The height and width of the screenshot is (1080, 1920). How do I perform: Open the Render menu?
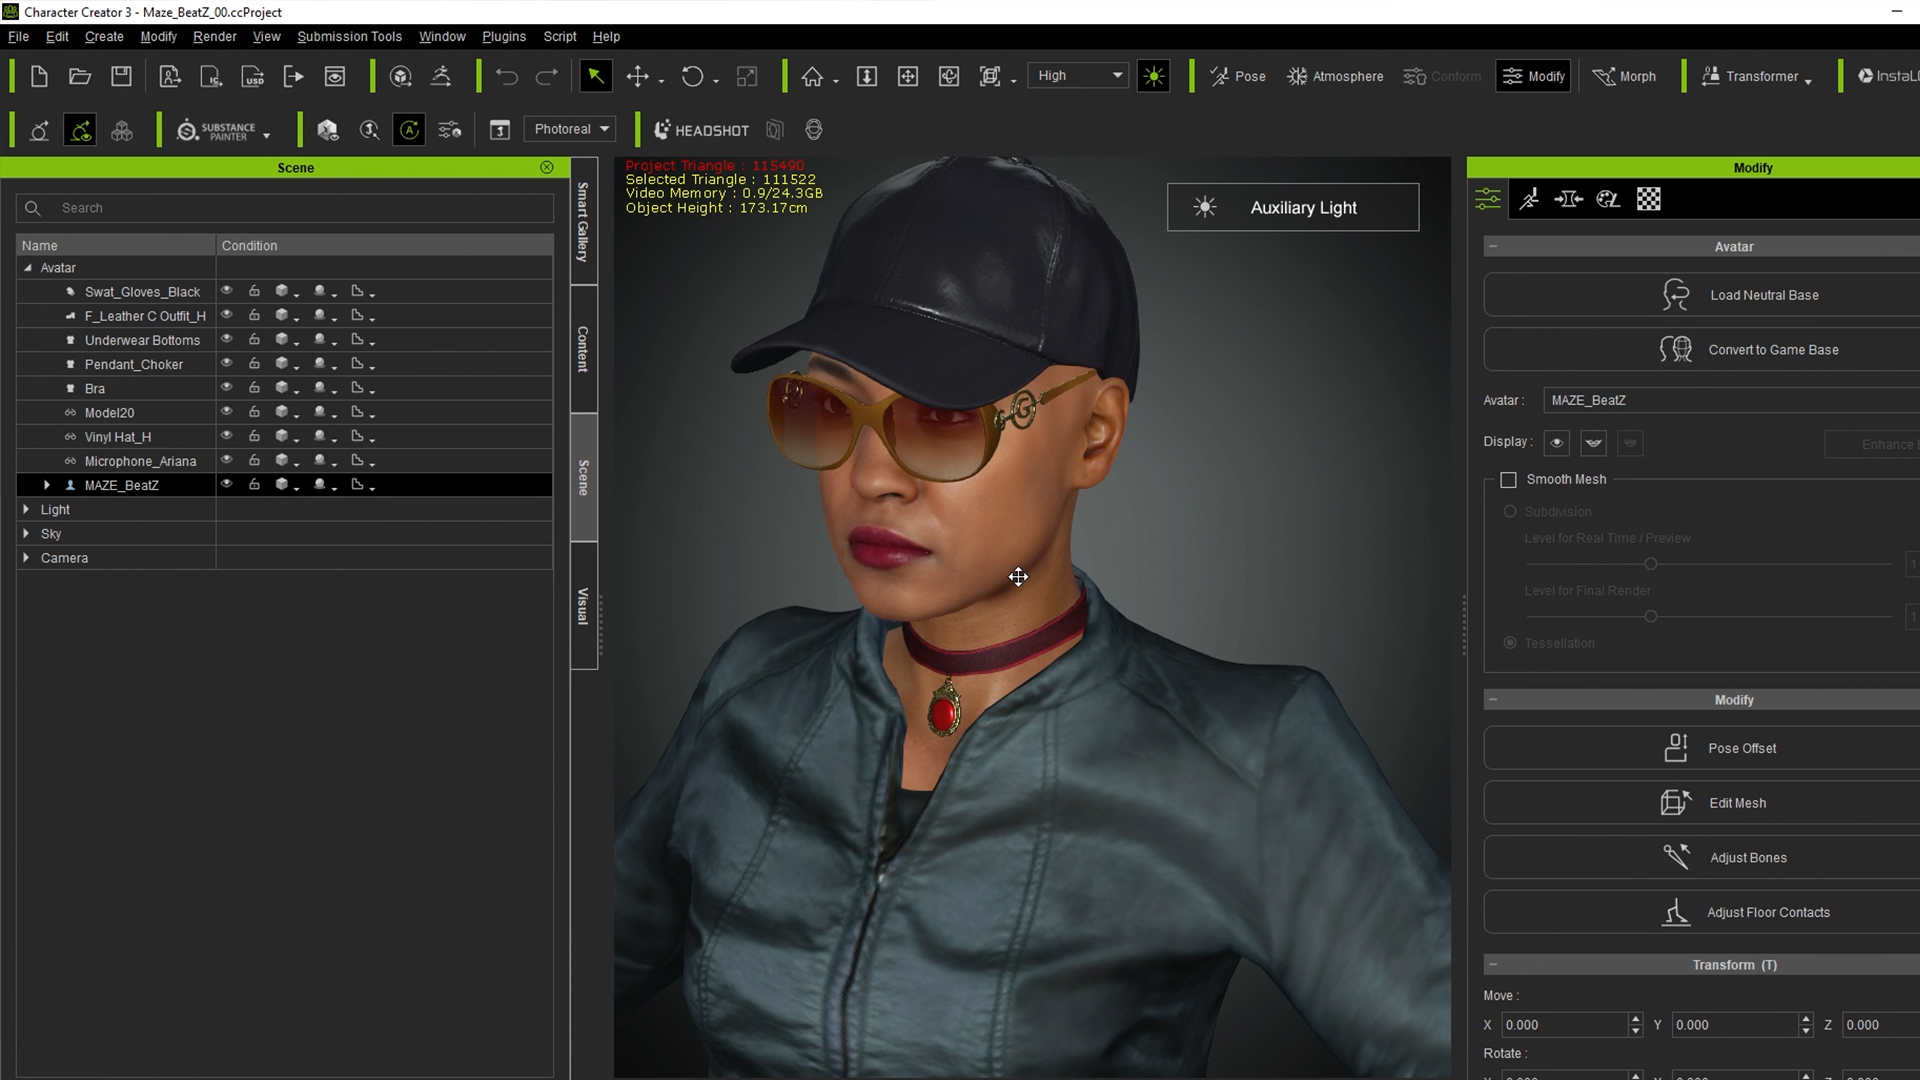[x=214, y=36]
